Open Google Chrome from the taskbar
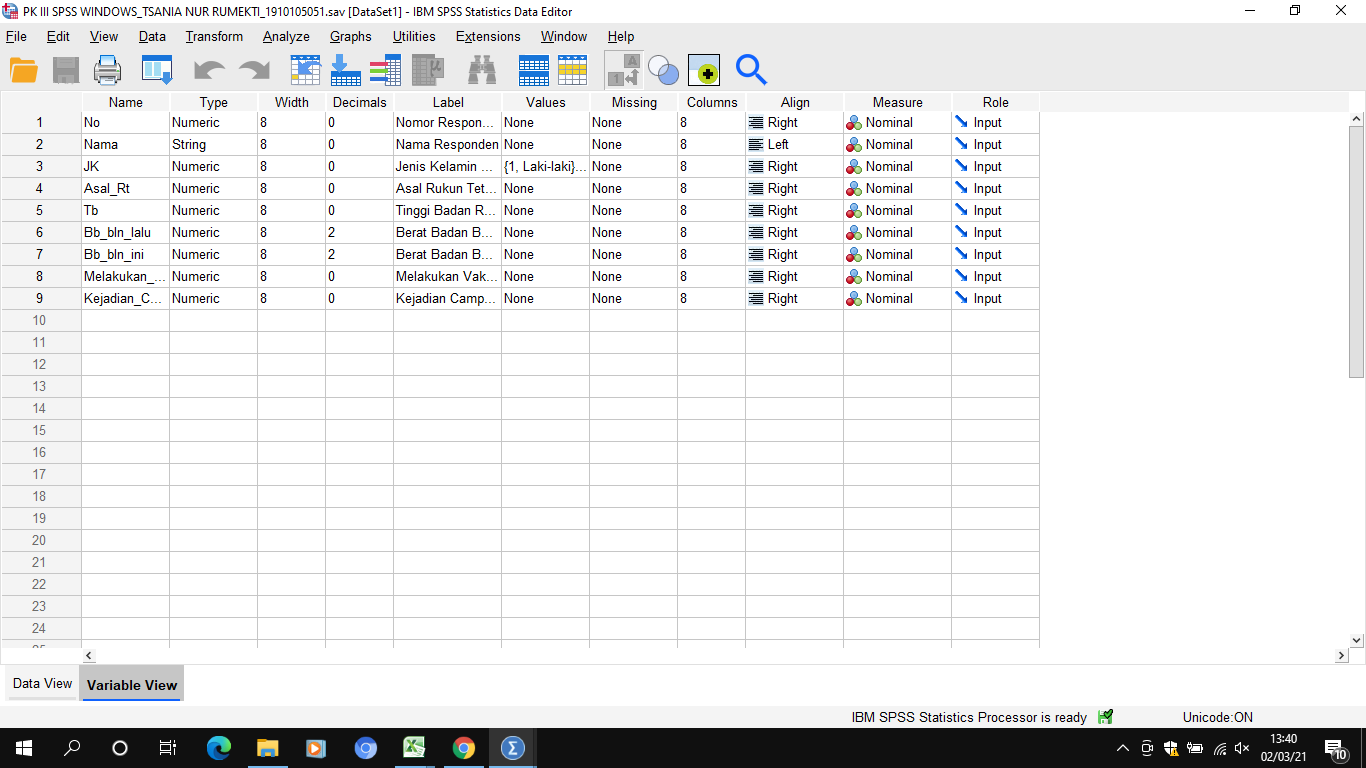Screen dimensions: 1366x768 pos(463,748)
